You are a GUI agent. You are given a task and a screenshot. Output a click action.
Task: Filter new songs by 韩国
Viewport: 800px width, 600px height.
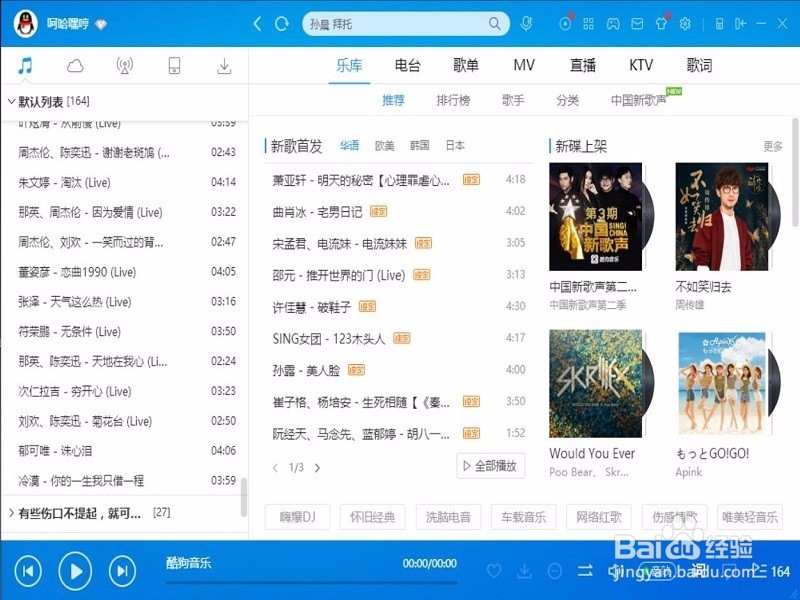coord(419,146)
